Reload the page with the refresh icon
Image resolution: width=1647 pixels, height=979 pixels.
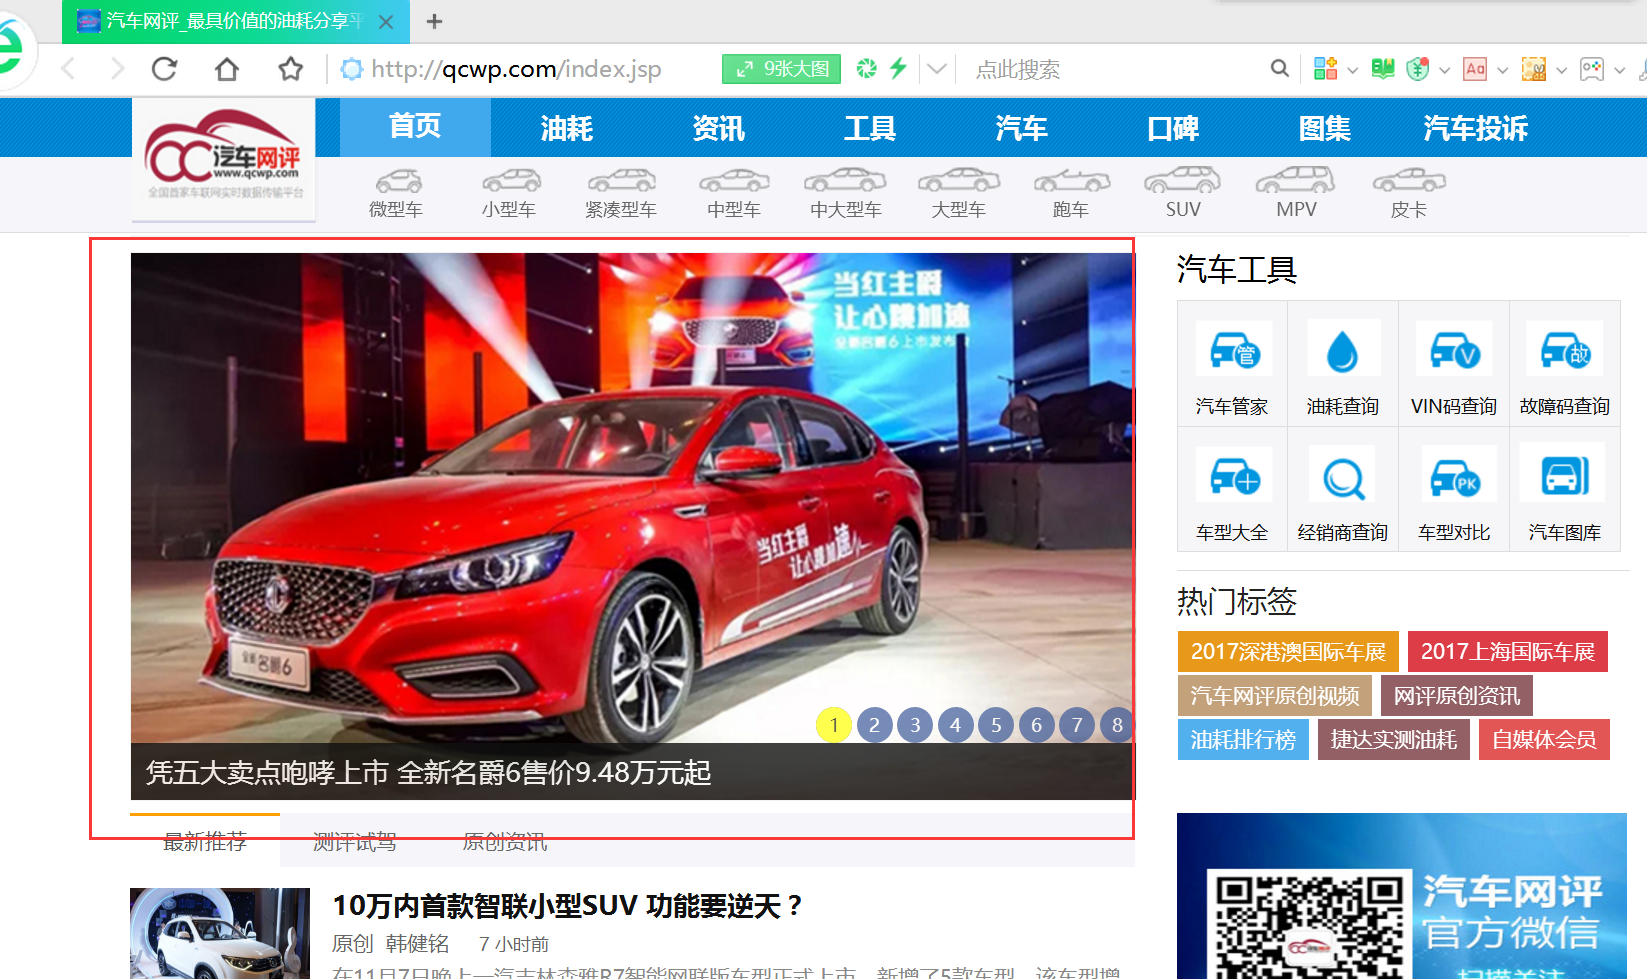coord(165,69)
